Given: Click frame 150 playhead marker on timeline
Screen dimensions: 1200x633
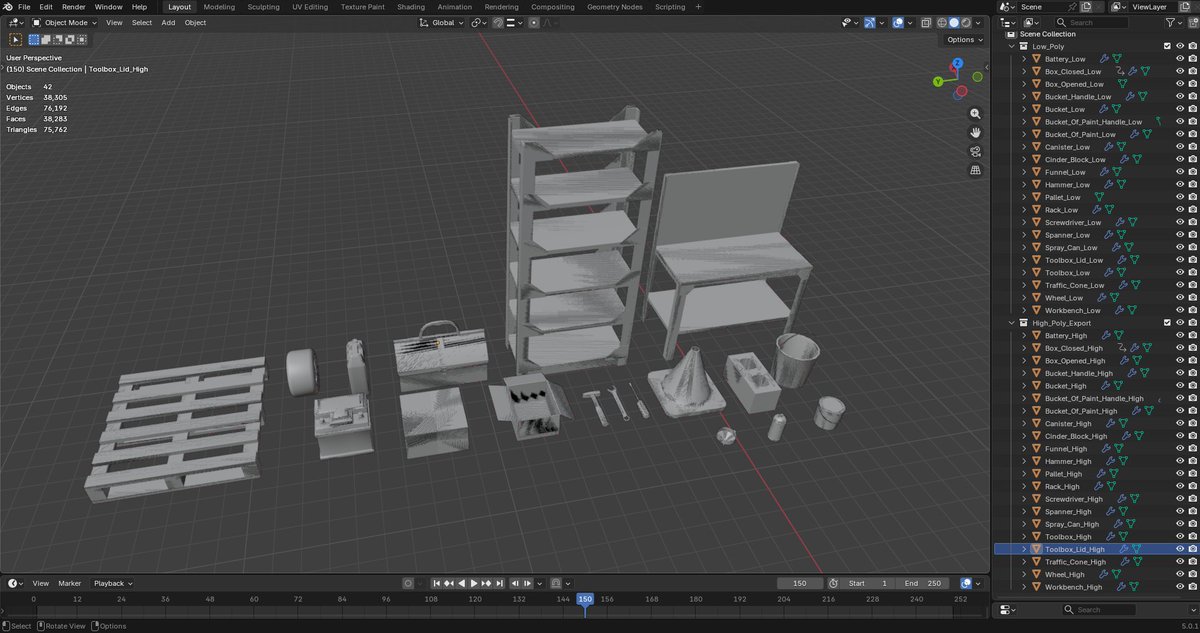Looking at the screenshot, I should click(585, 599).
